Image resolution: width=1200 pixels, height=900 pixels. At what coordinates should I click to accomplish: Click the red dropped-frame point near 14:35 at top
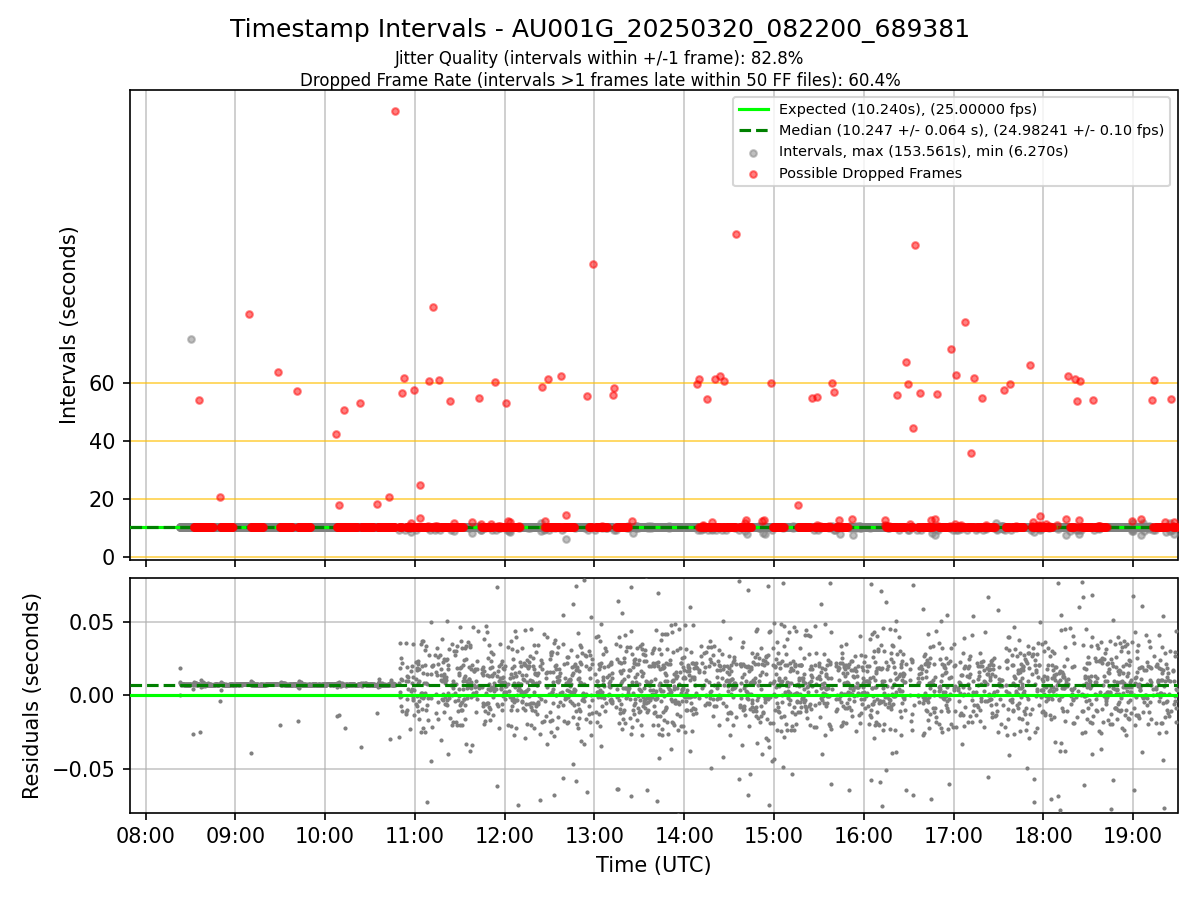(x=736, y=234)
